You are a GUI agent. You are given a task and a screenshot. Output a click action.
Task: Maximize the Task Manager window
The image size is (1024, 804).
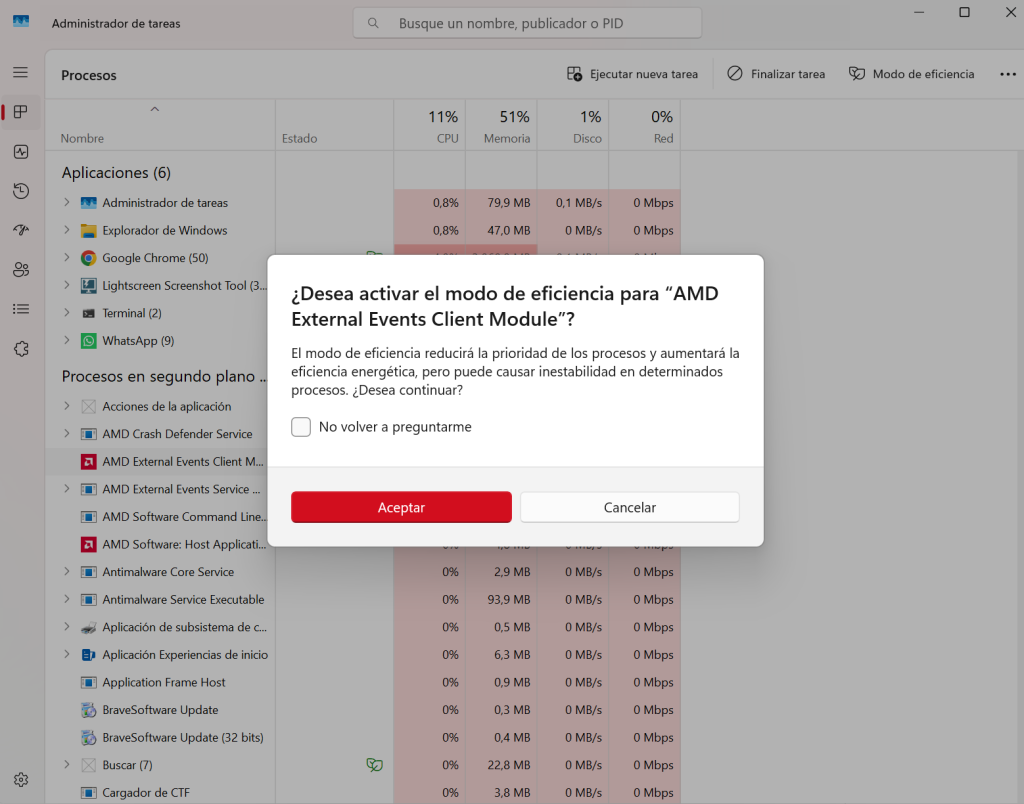(x=964, y=12)
